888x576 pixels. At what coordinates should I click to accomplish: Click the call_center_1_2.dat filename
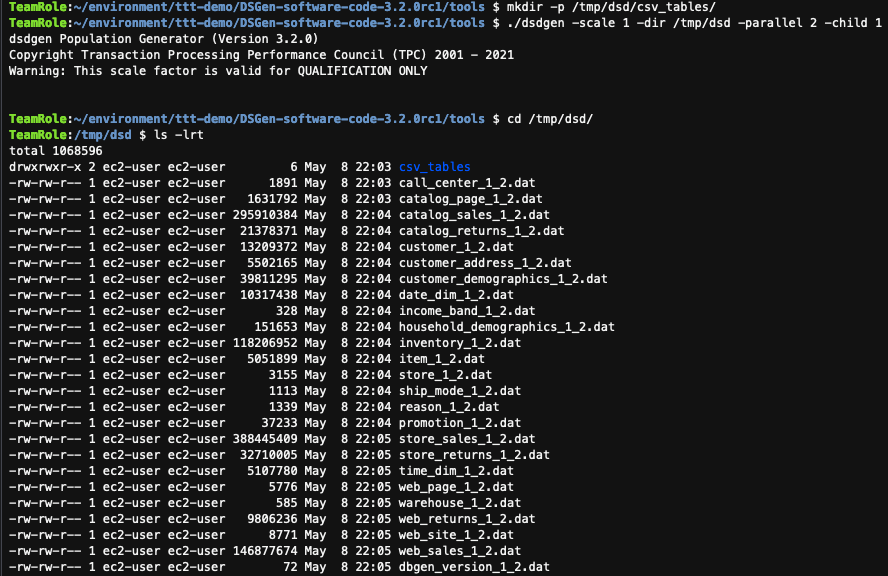pyautogui.click(x=467, y=183)
